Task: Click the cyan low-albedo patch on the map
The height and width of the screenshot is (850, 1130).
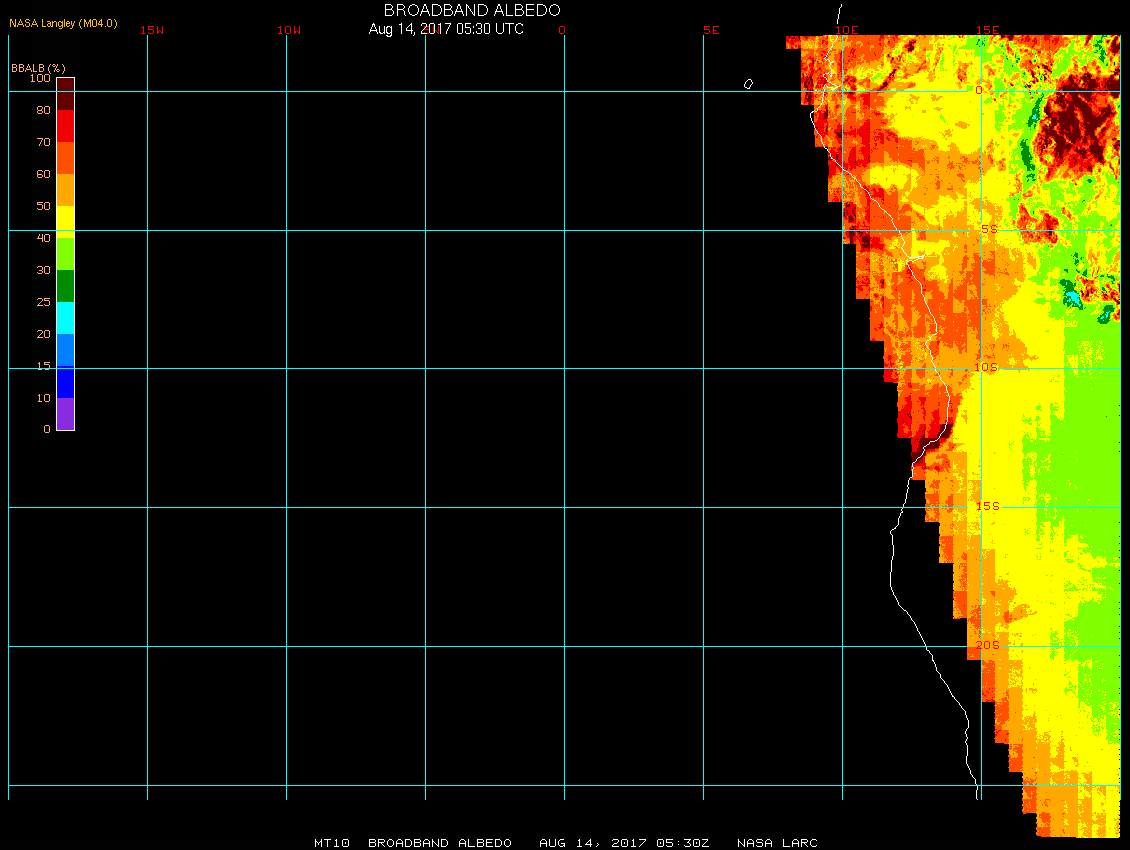Action: click(1072, 298)
